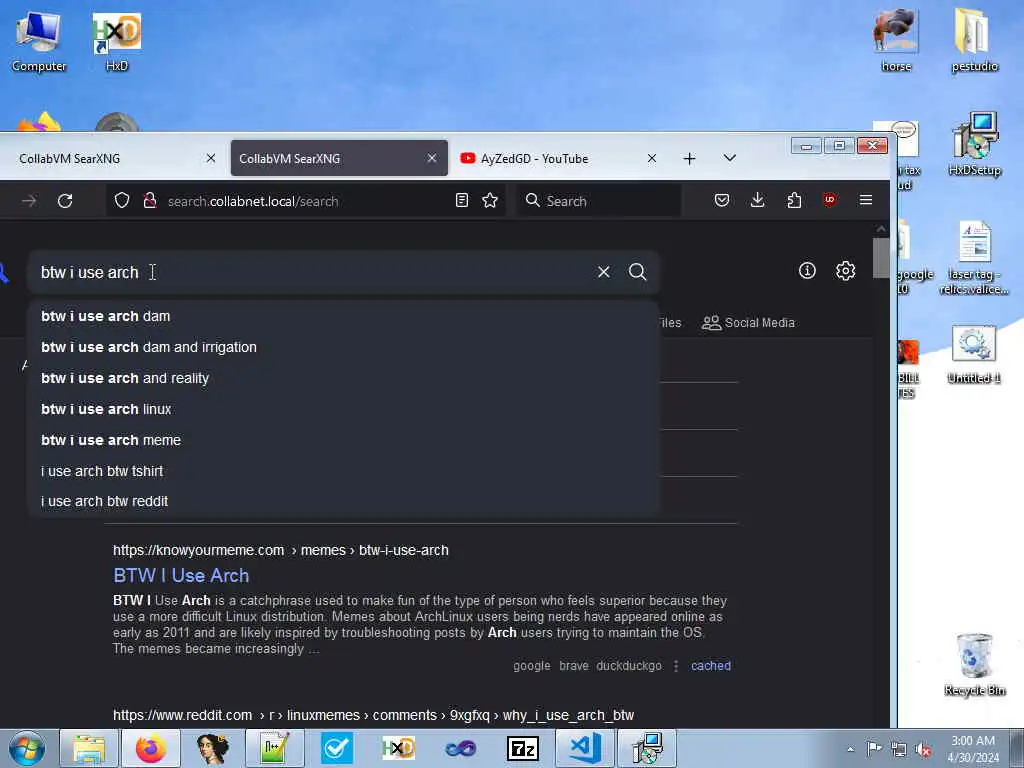Select the Social Media category tab
Image resolution: width=1024 pixels, height=768 pixels.
pos(748,323)
